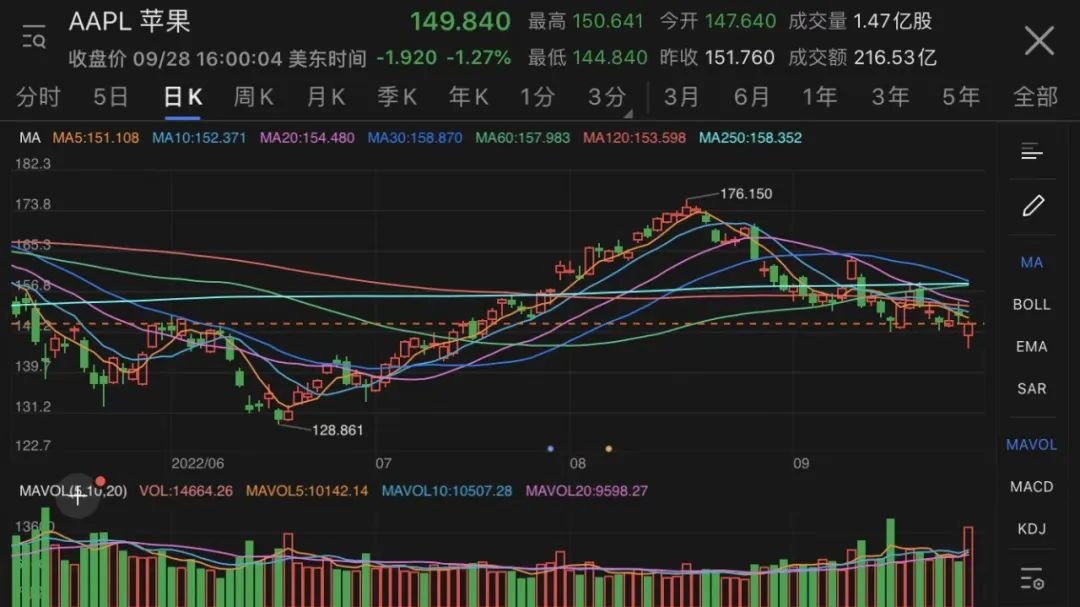Click the MA120:153.598 legend value
The width and height of the screenshot is (1080, 607).
[x=634, y=138]
